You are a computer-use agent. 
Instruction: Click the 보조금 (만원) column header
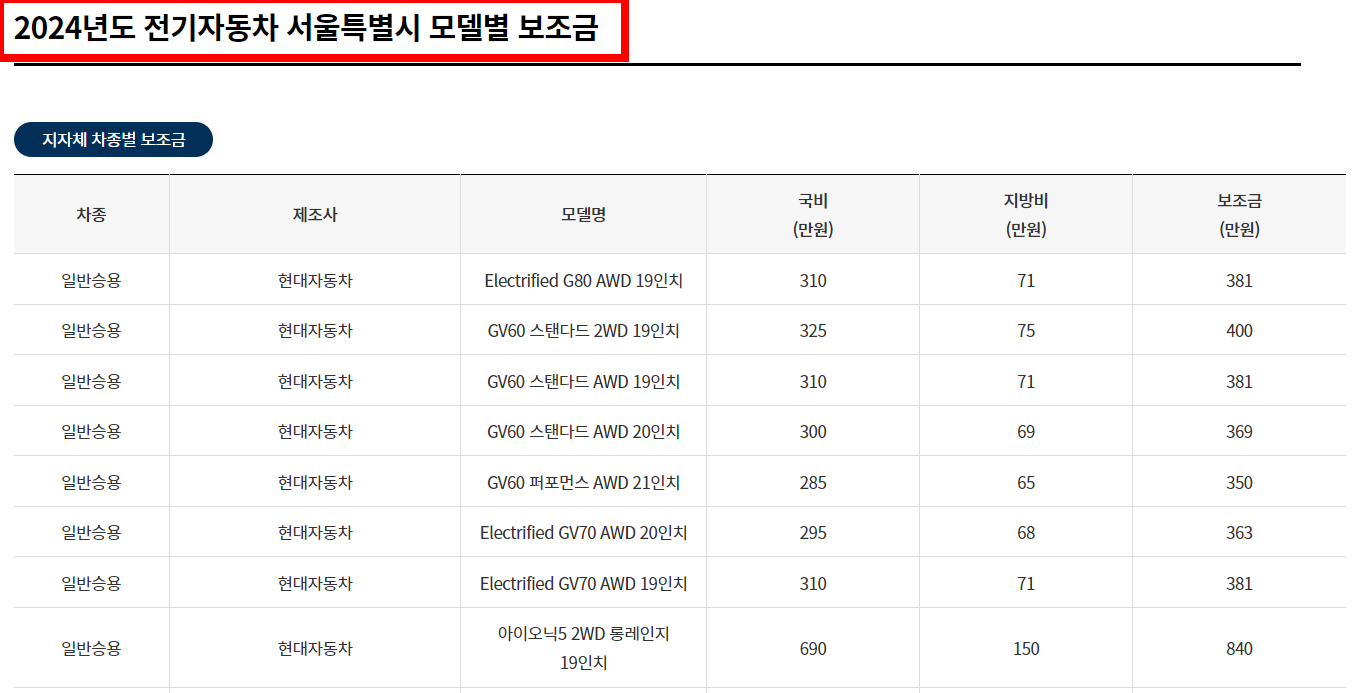point(1239,215)
